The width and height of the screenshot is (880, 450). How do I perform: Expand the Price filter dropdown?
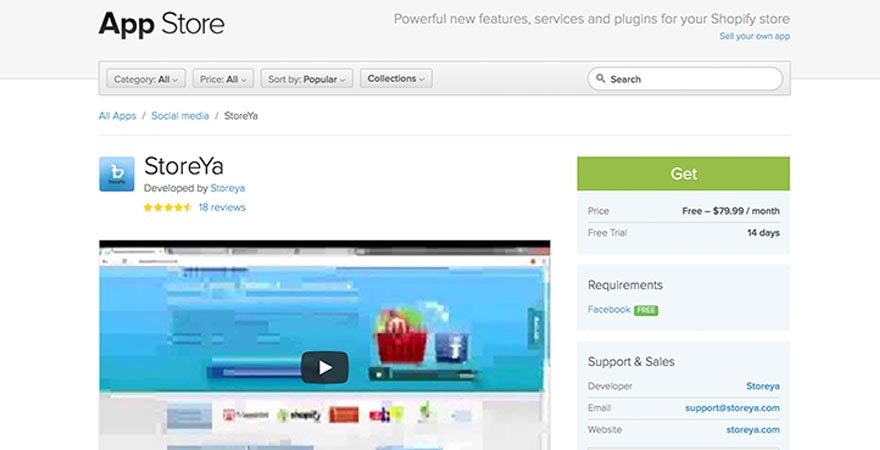(x=222, y=79)
